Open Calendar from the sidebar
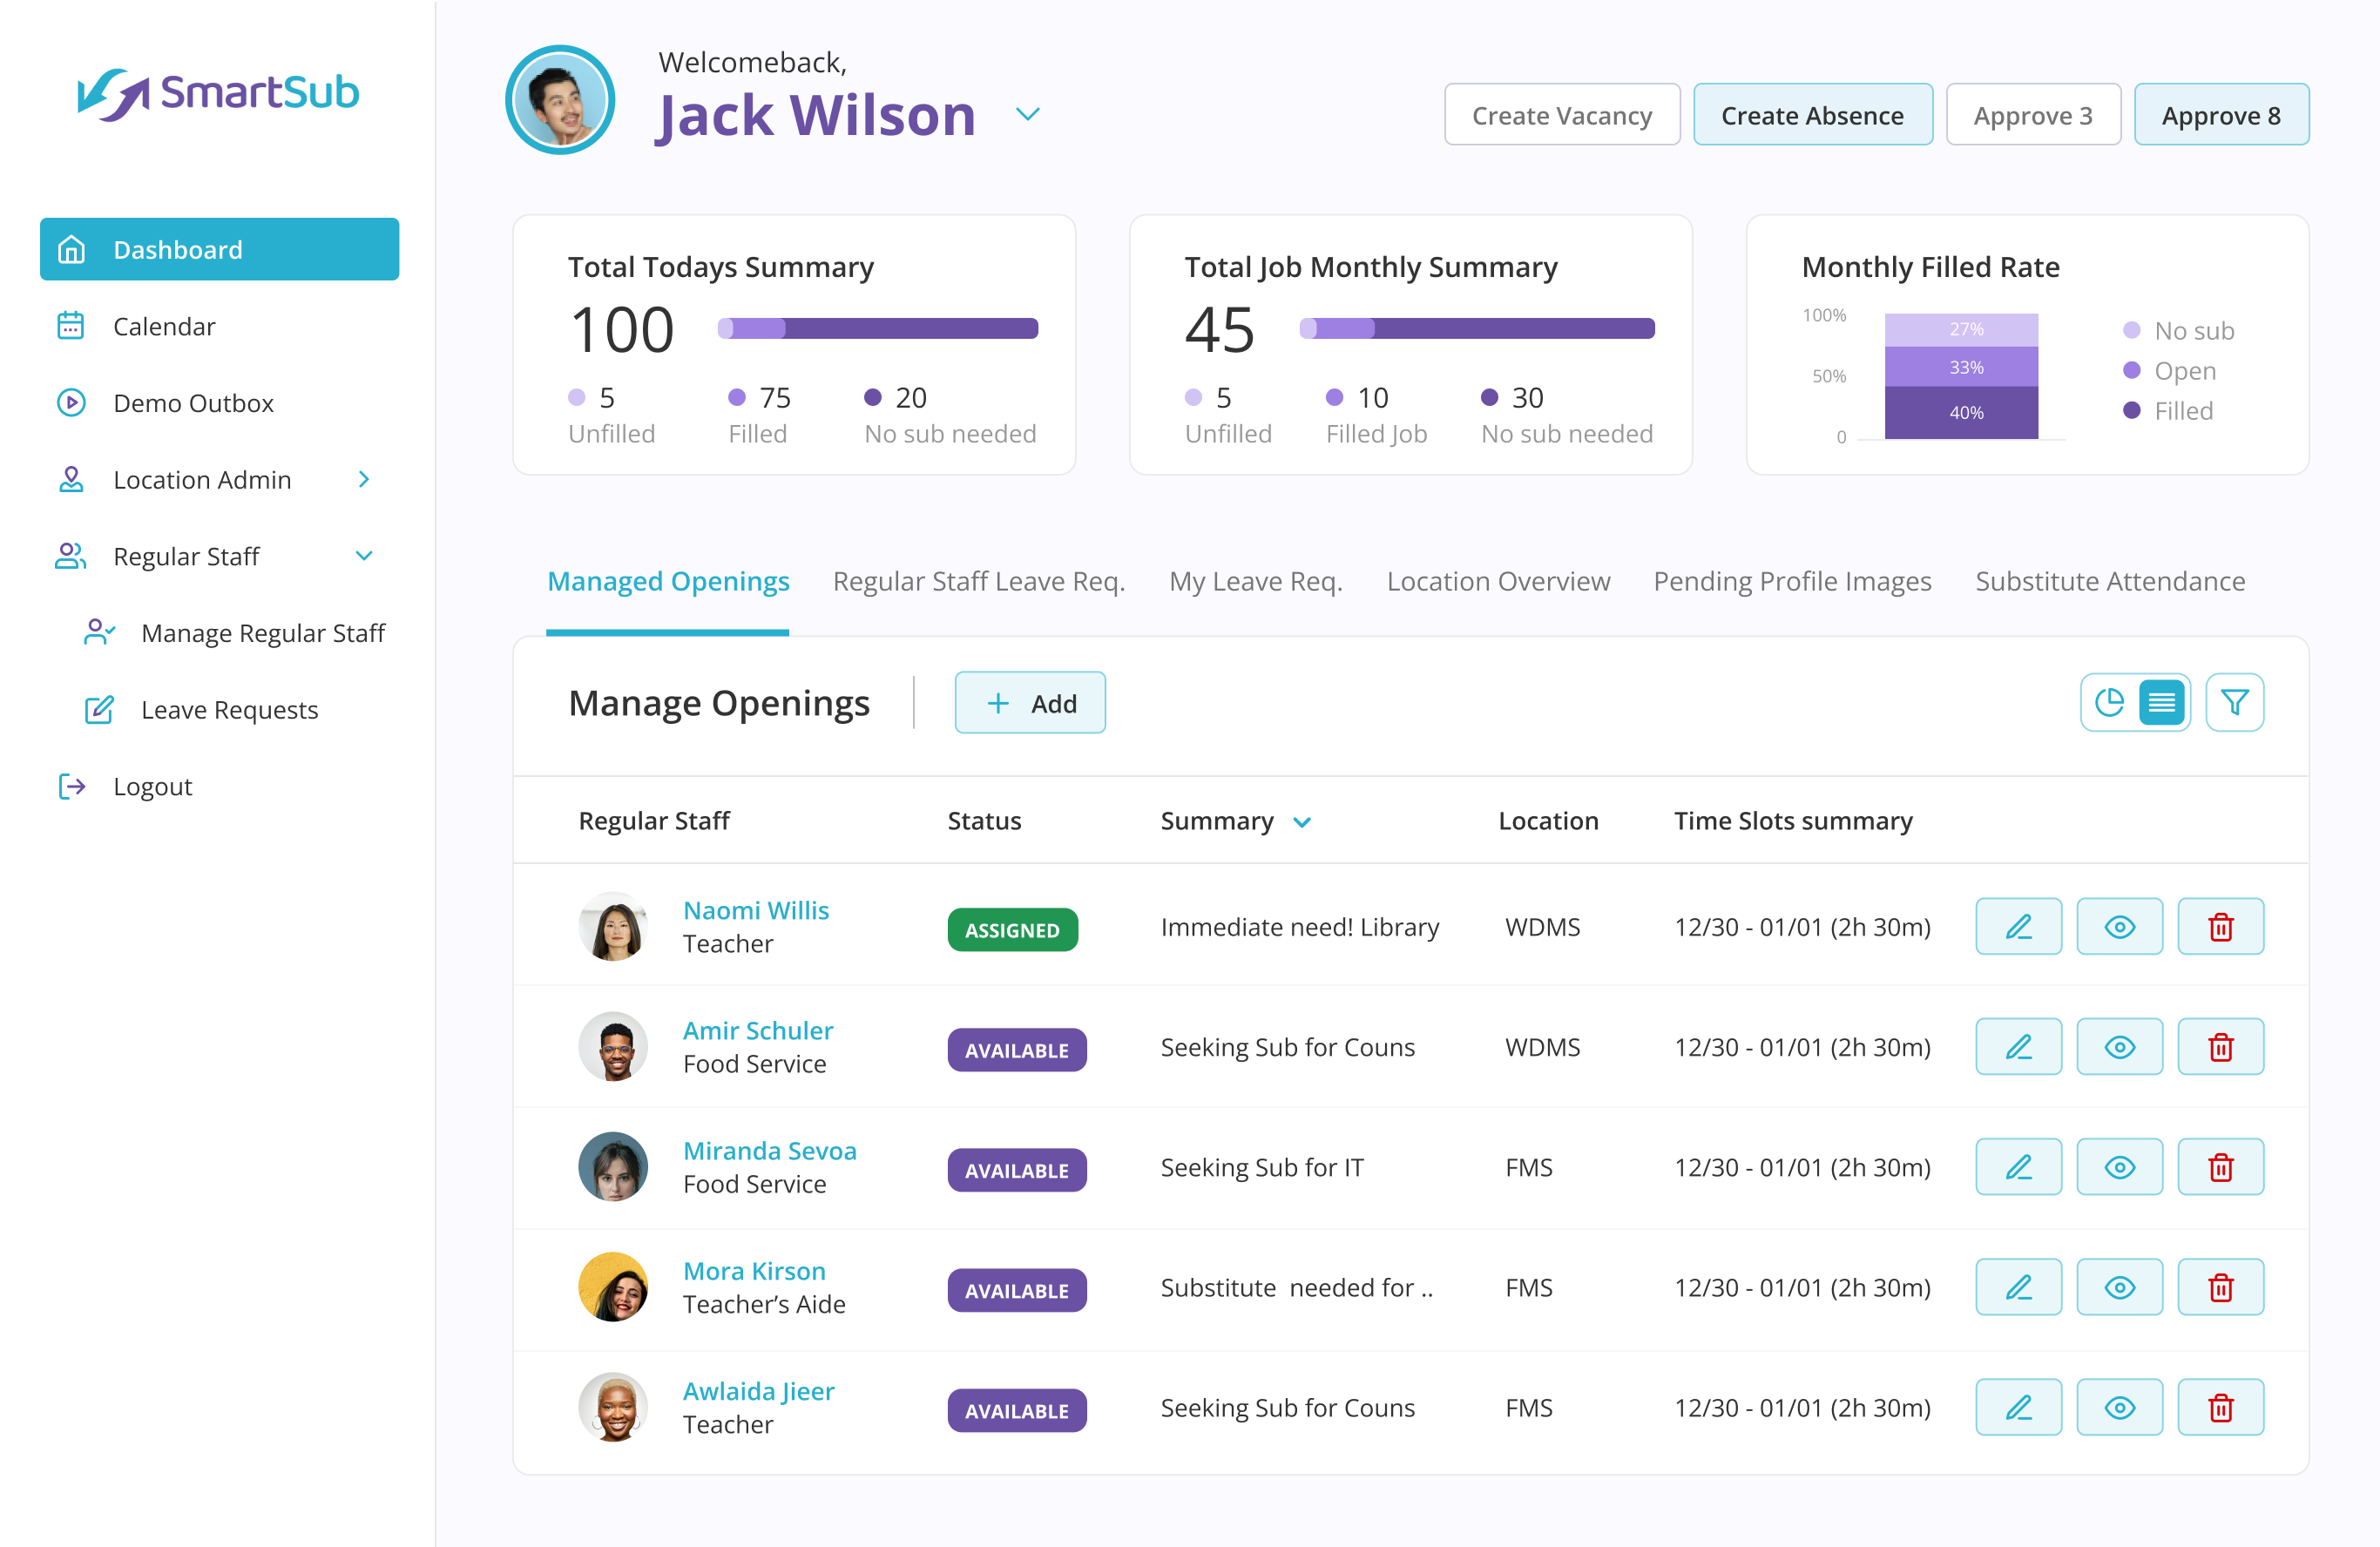The height and width of the screenshot is (1547, 2380). pos(164,326)
